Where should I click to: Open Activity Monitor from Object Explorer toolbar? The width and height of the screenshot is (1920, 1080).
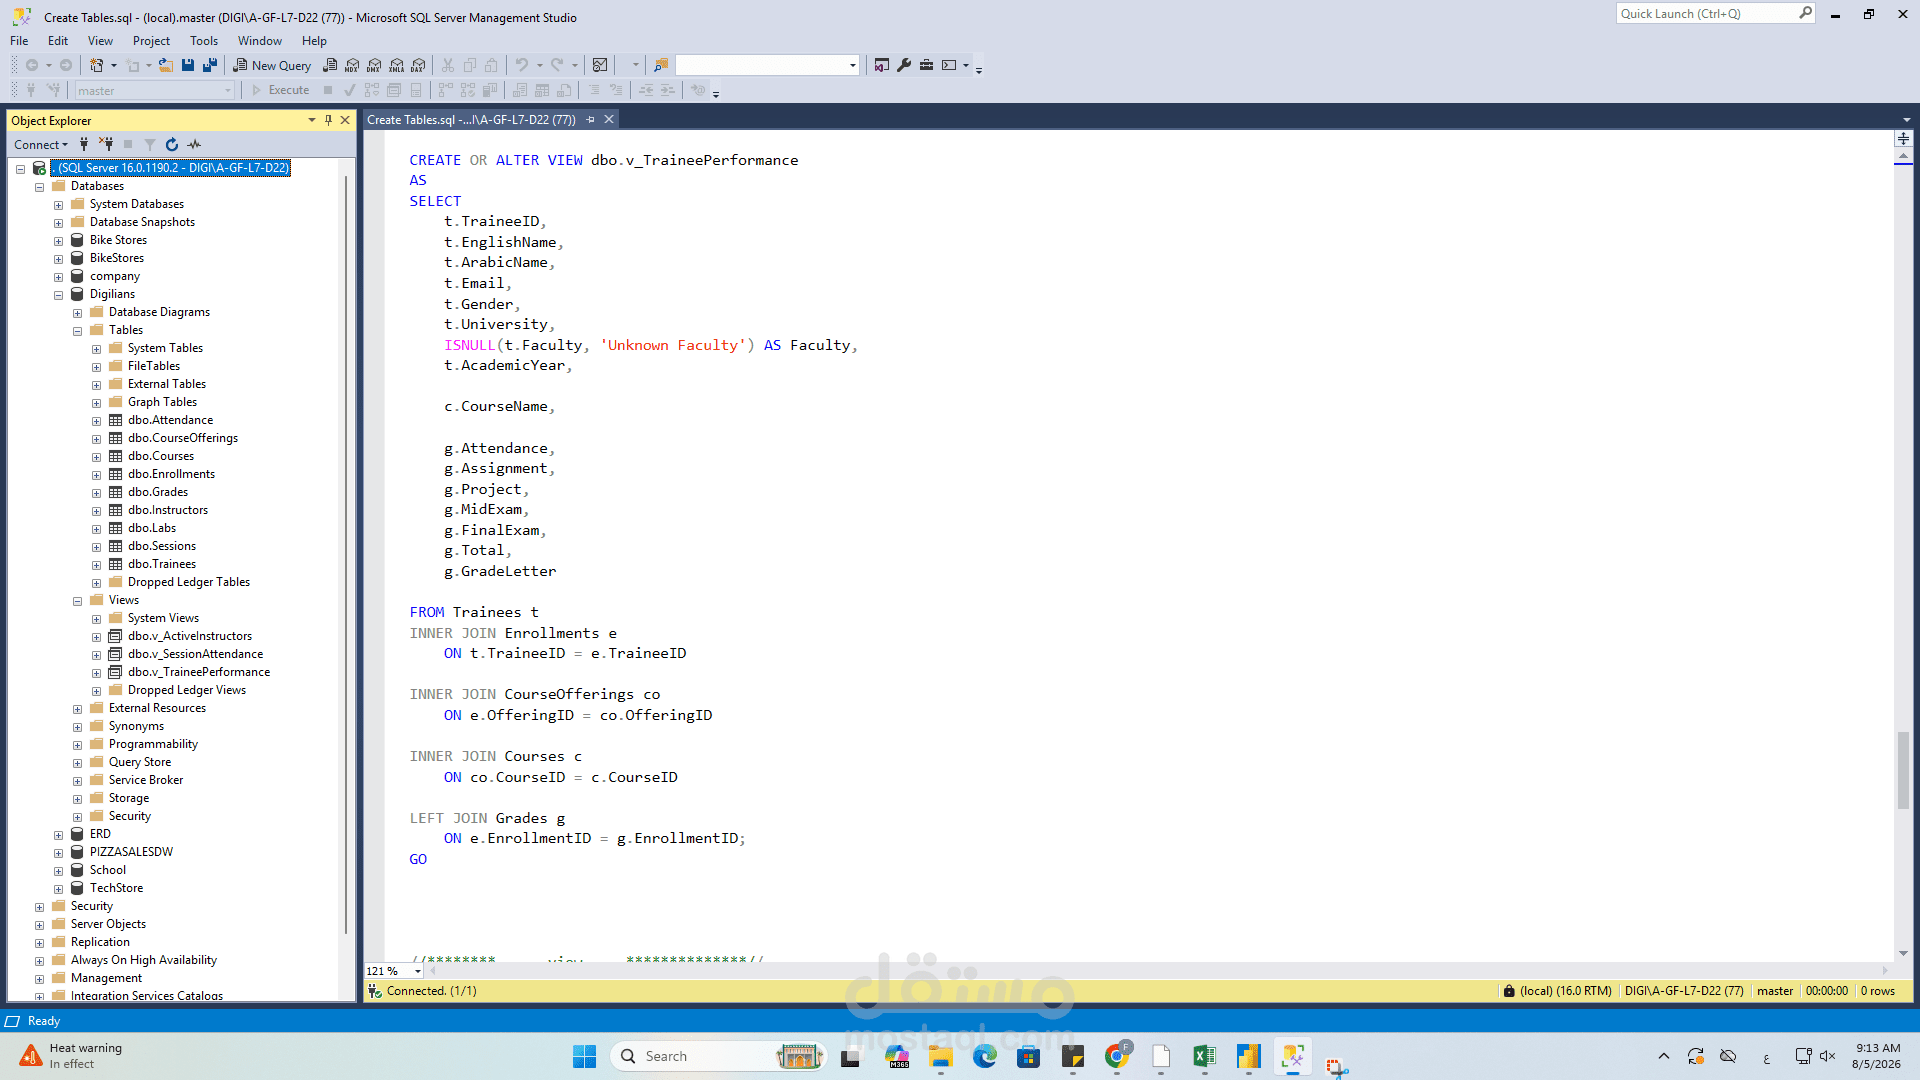194,144
